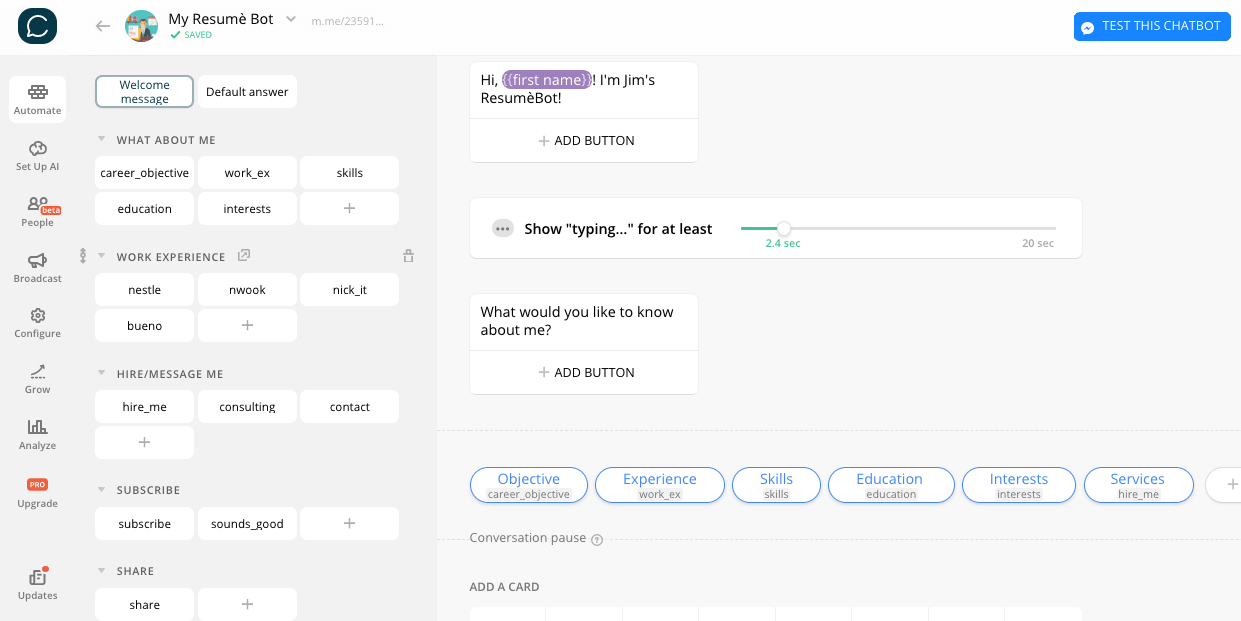Image resolution: width=1241 pixels, height=621 pixels.
Task: Open the Chatfuel logo home icon
Action: (37, 25)
